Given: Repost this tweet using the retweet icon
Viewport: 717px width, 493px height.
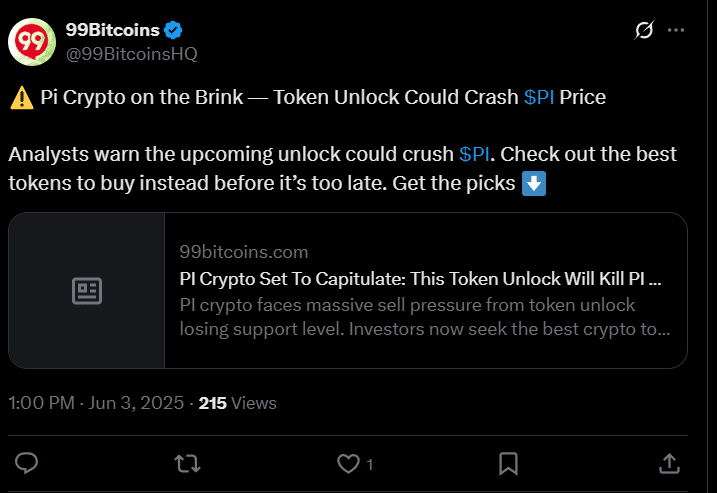Looking at the screenshot, I should coord(187,463).
